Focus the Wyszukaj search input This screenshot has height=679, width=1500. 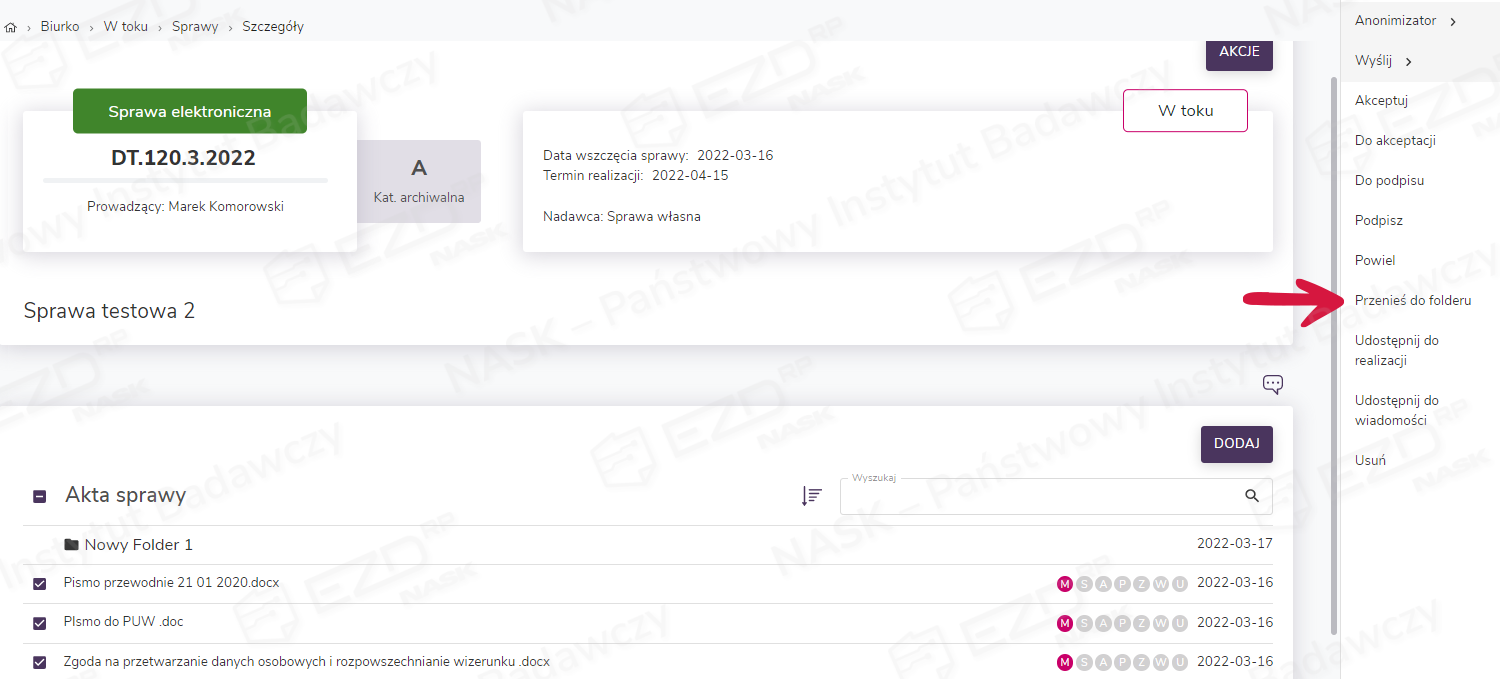tap(1040, 497)
